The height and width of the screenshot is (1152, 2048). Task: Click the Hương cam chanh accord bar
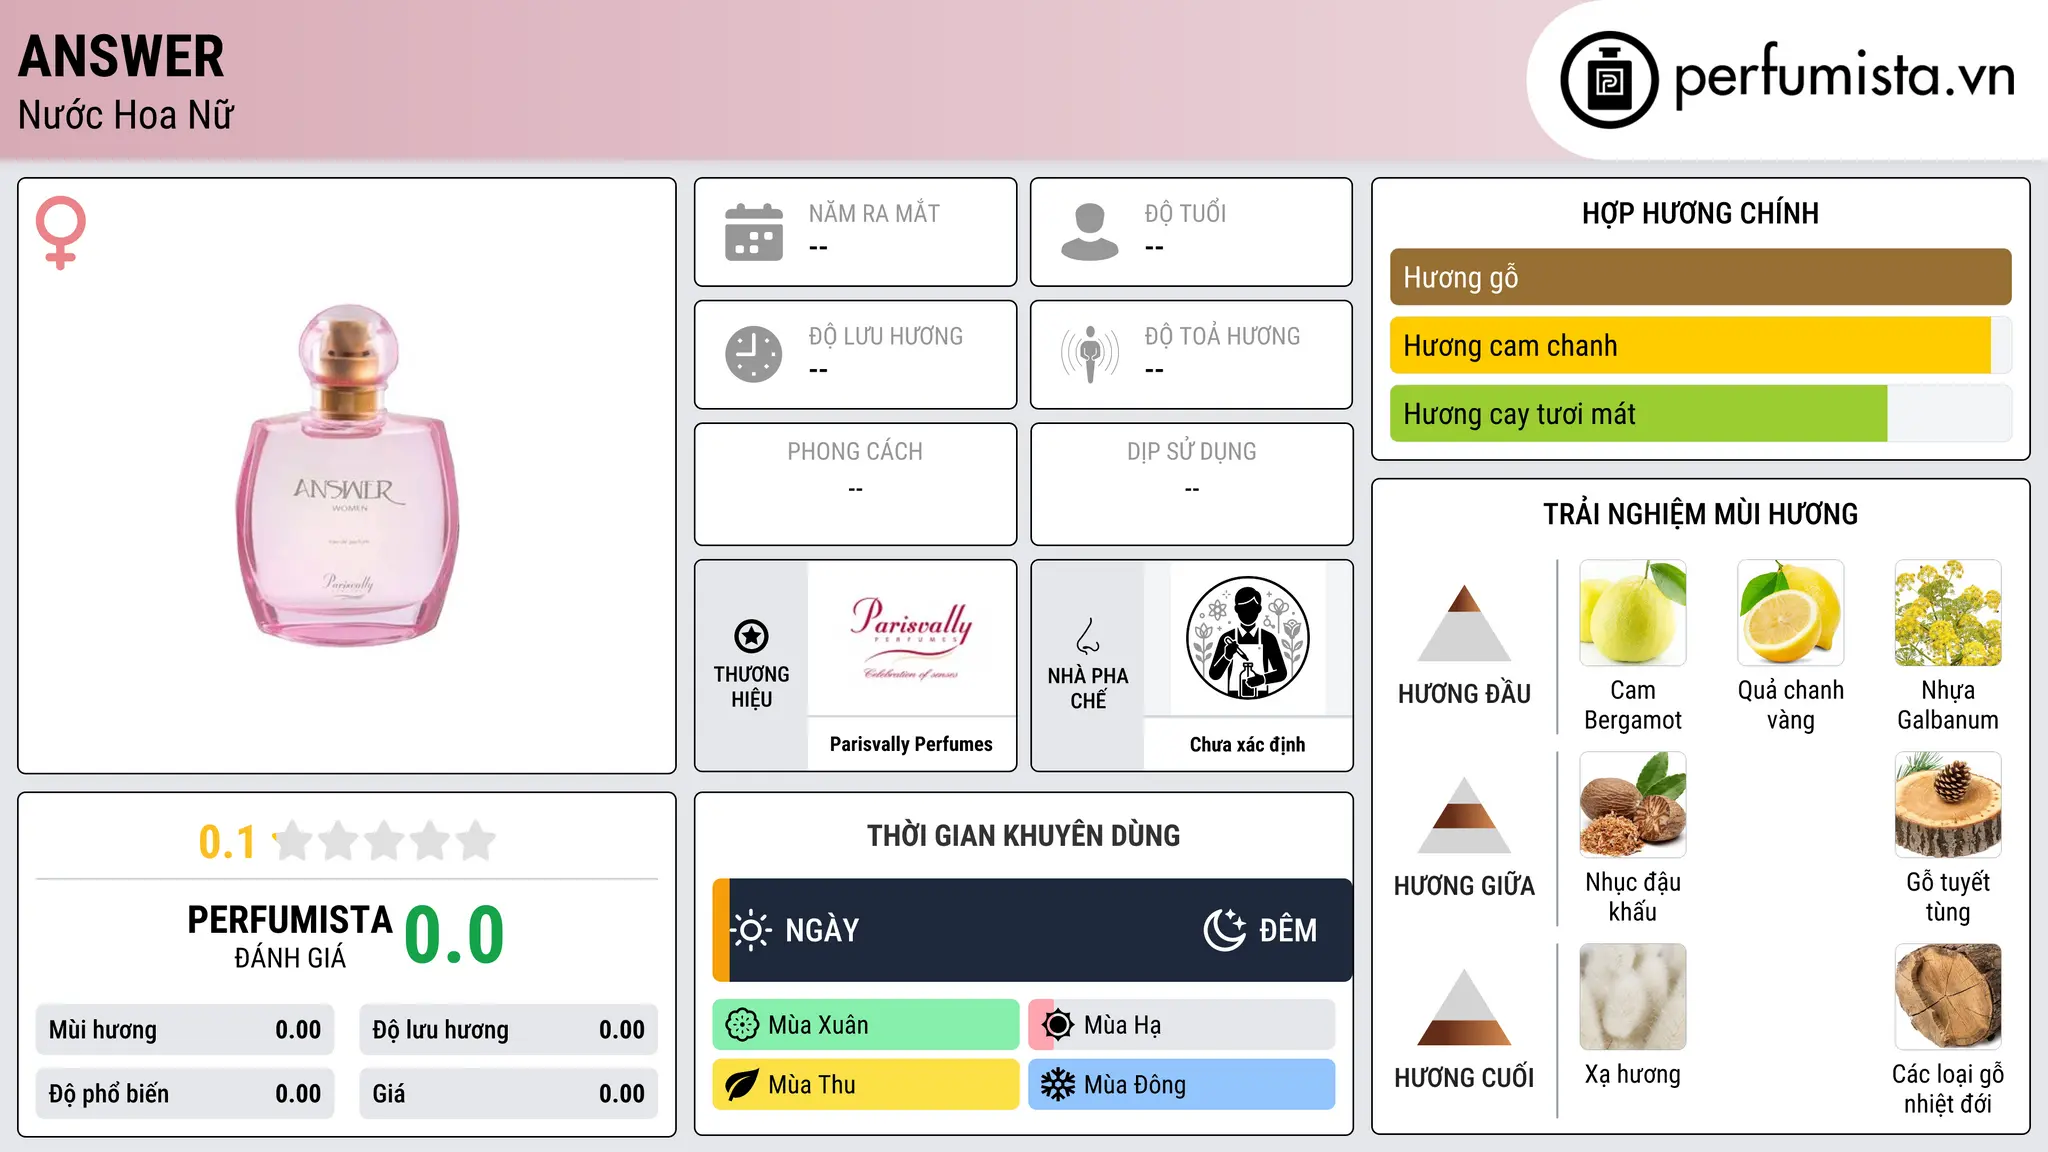pos(1700,345)
